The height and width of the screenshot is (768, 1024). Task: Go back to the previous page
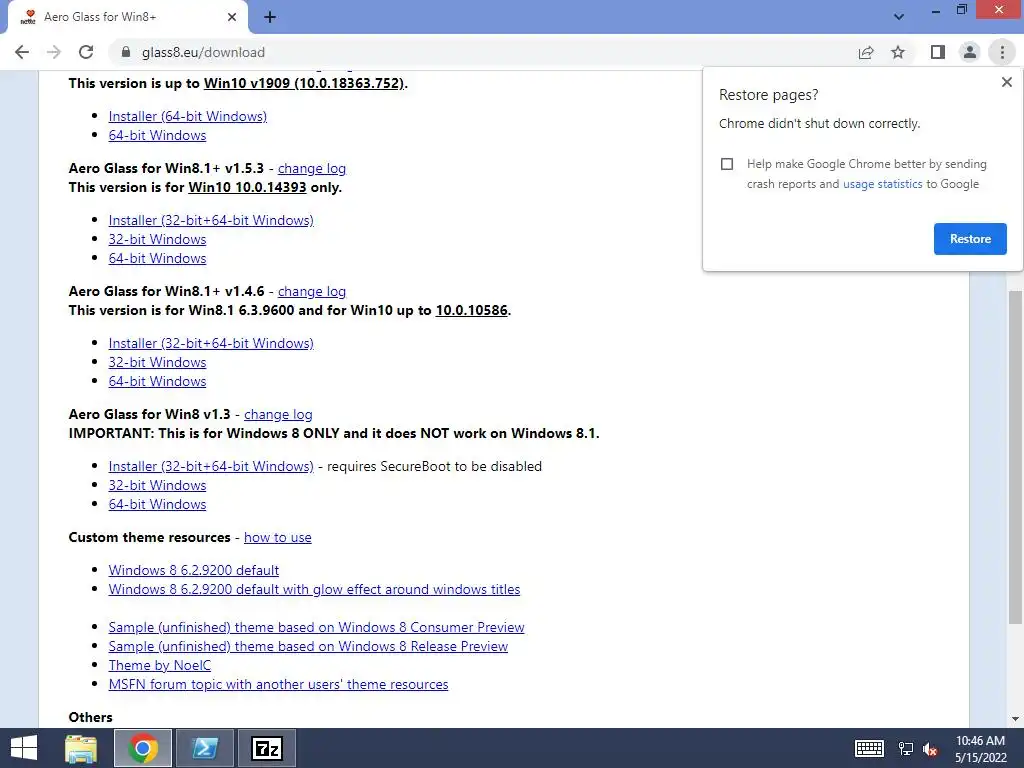tap(22, 52)
